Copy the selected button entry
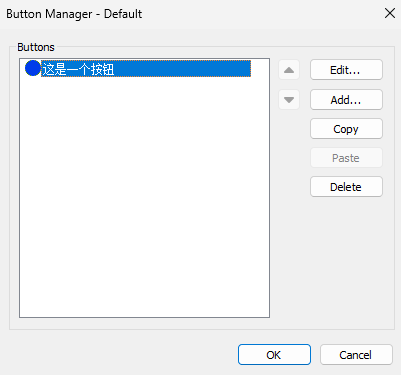This screenshot has height=375, width=401. point(346,129)
